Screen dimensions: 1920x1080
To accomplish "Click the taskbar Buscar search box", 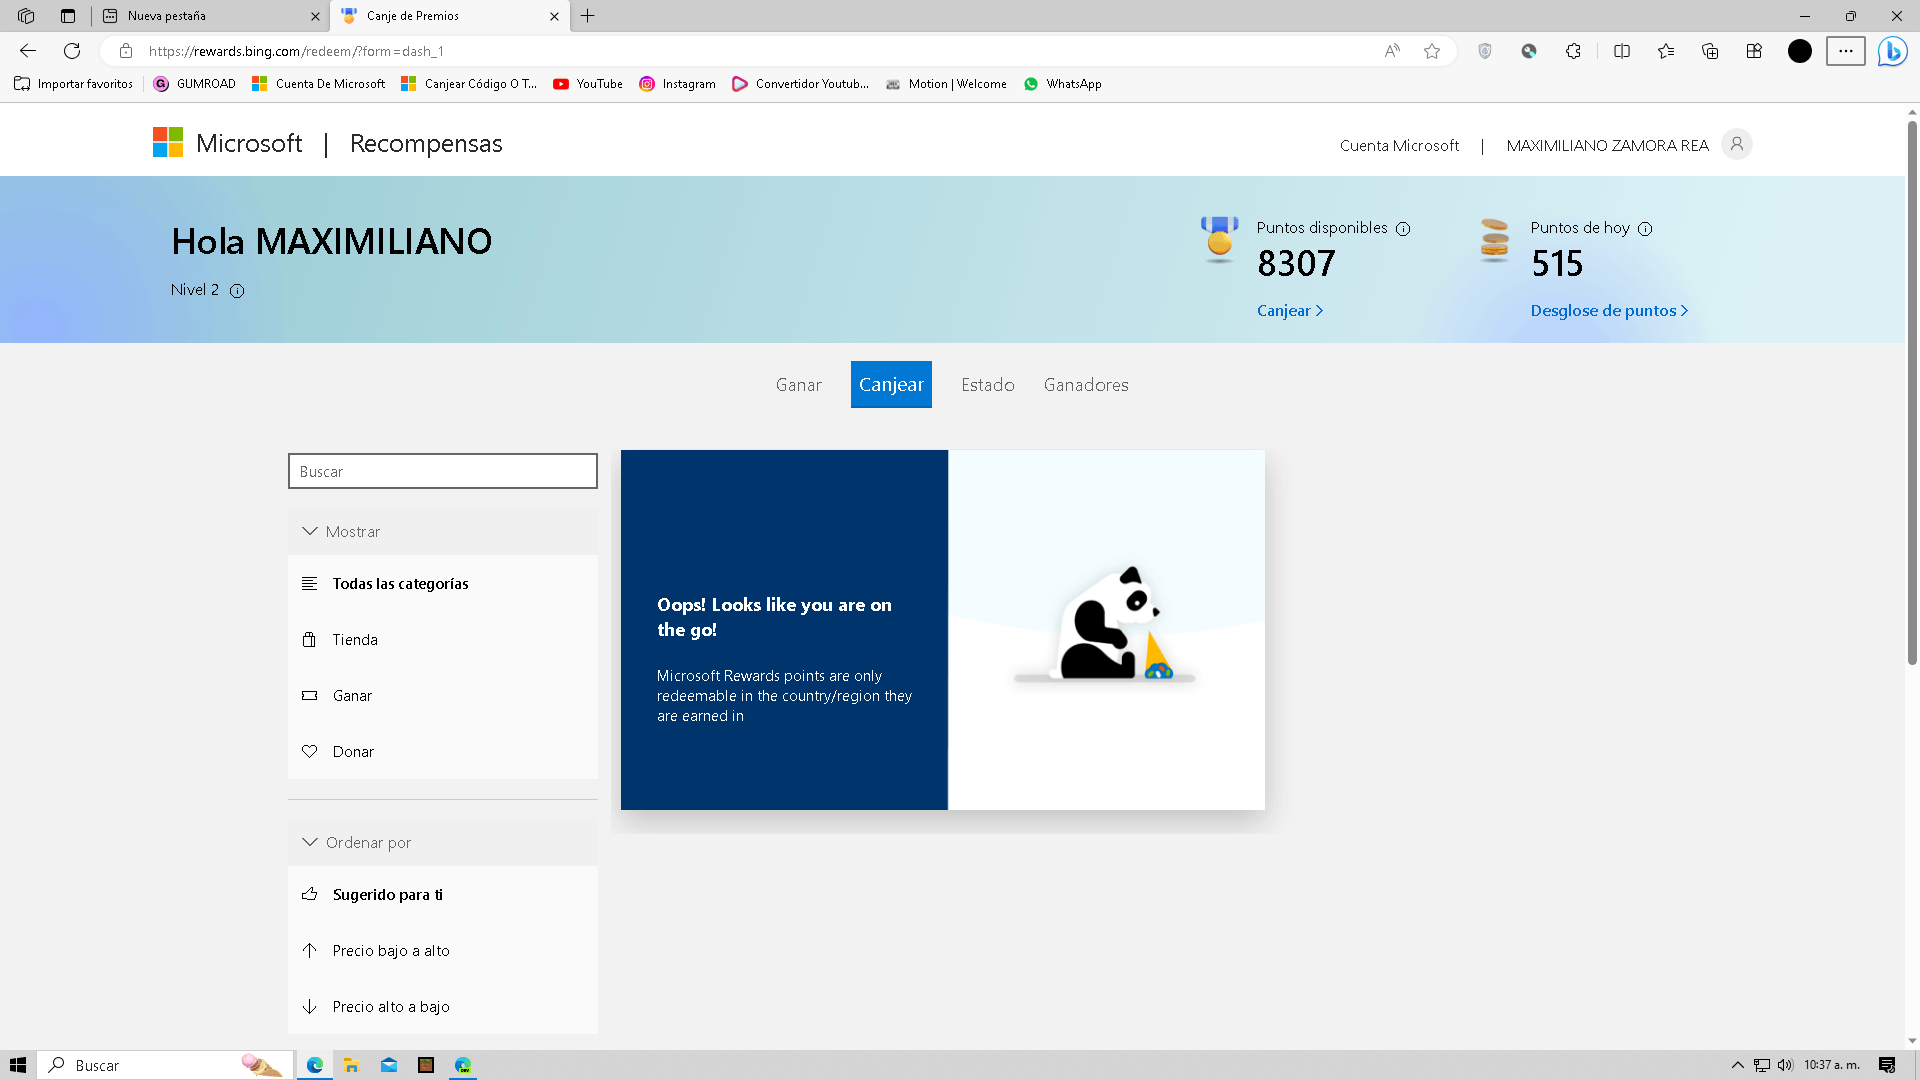I will [166, 1065].
